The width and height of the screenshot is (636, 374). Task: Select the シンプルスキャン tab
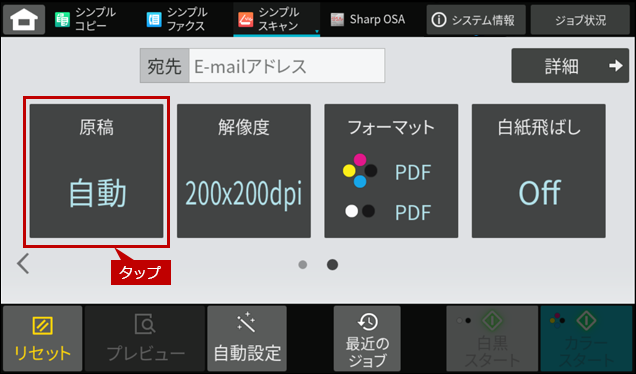coord(277,19)
